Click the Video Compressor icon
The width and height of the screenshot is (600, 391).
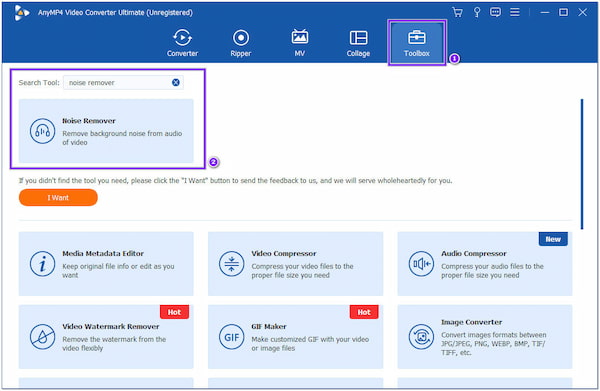pos(232,264)
